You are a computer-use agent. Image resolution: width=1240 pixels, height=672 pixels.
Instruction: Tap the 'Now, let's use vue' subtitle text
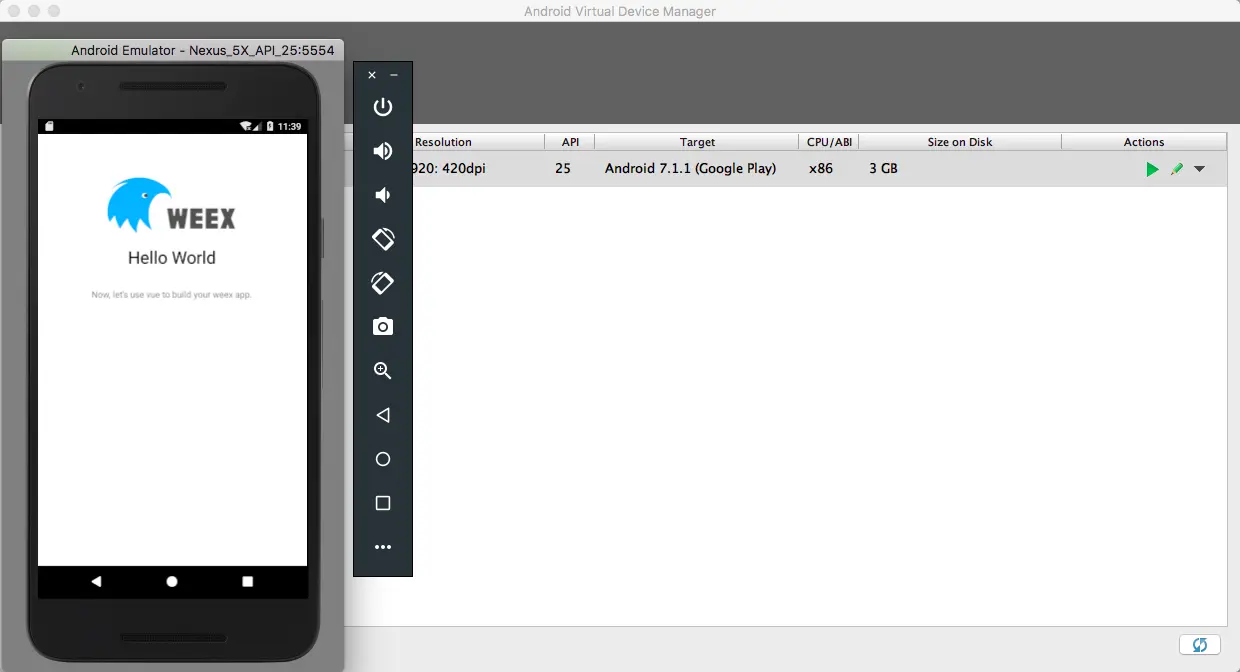[x=172, y=295]
